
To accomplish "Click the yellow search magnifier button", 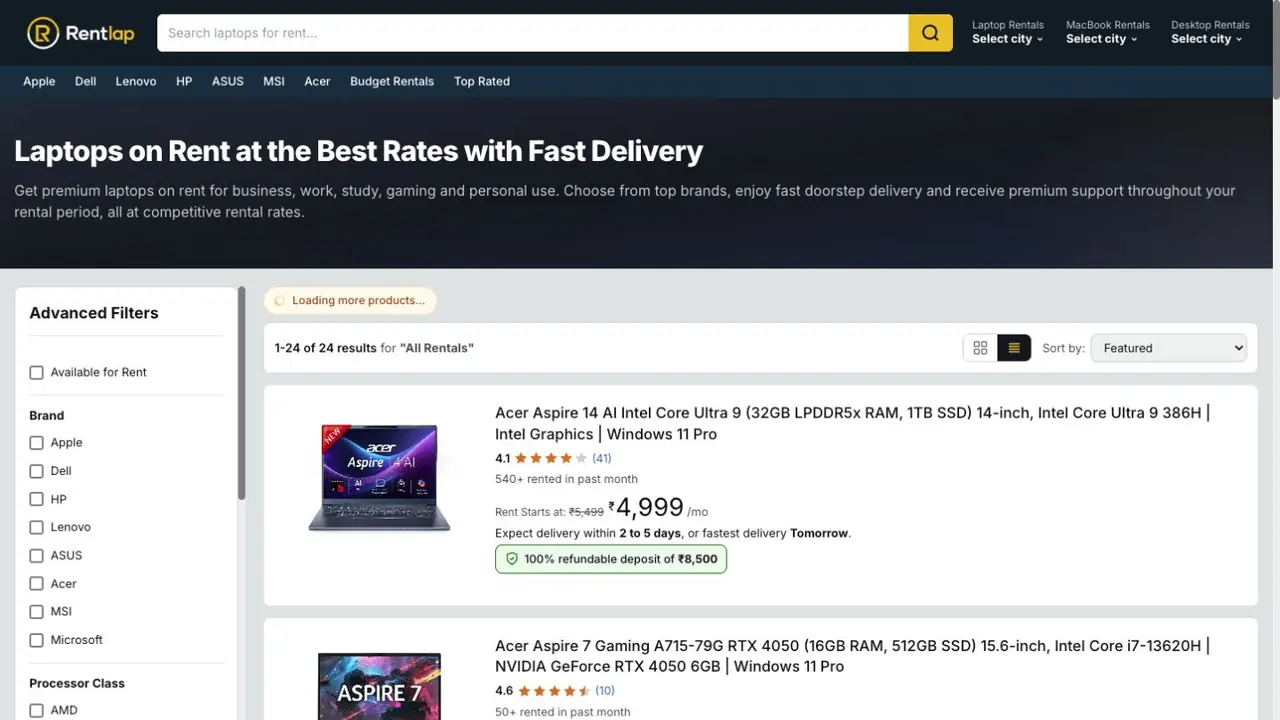I will click(x=930, y=33).
